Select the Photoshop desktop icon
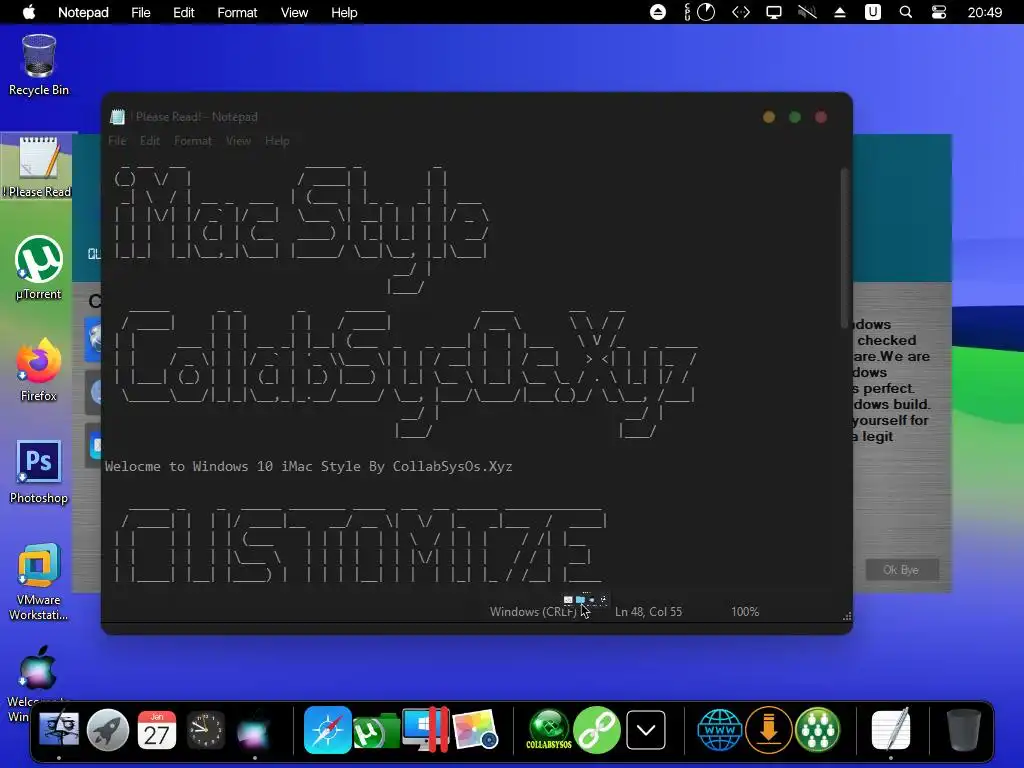1024x768 pixels. [39, 472]
